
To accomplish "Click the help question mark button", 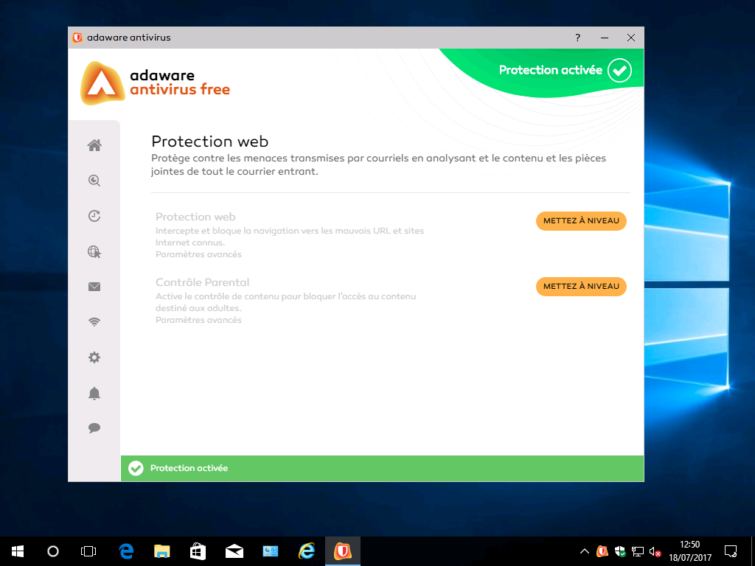I will tap(577, 38).
